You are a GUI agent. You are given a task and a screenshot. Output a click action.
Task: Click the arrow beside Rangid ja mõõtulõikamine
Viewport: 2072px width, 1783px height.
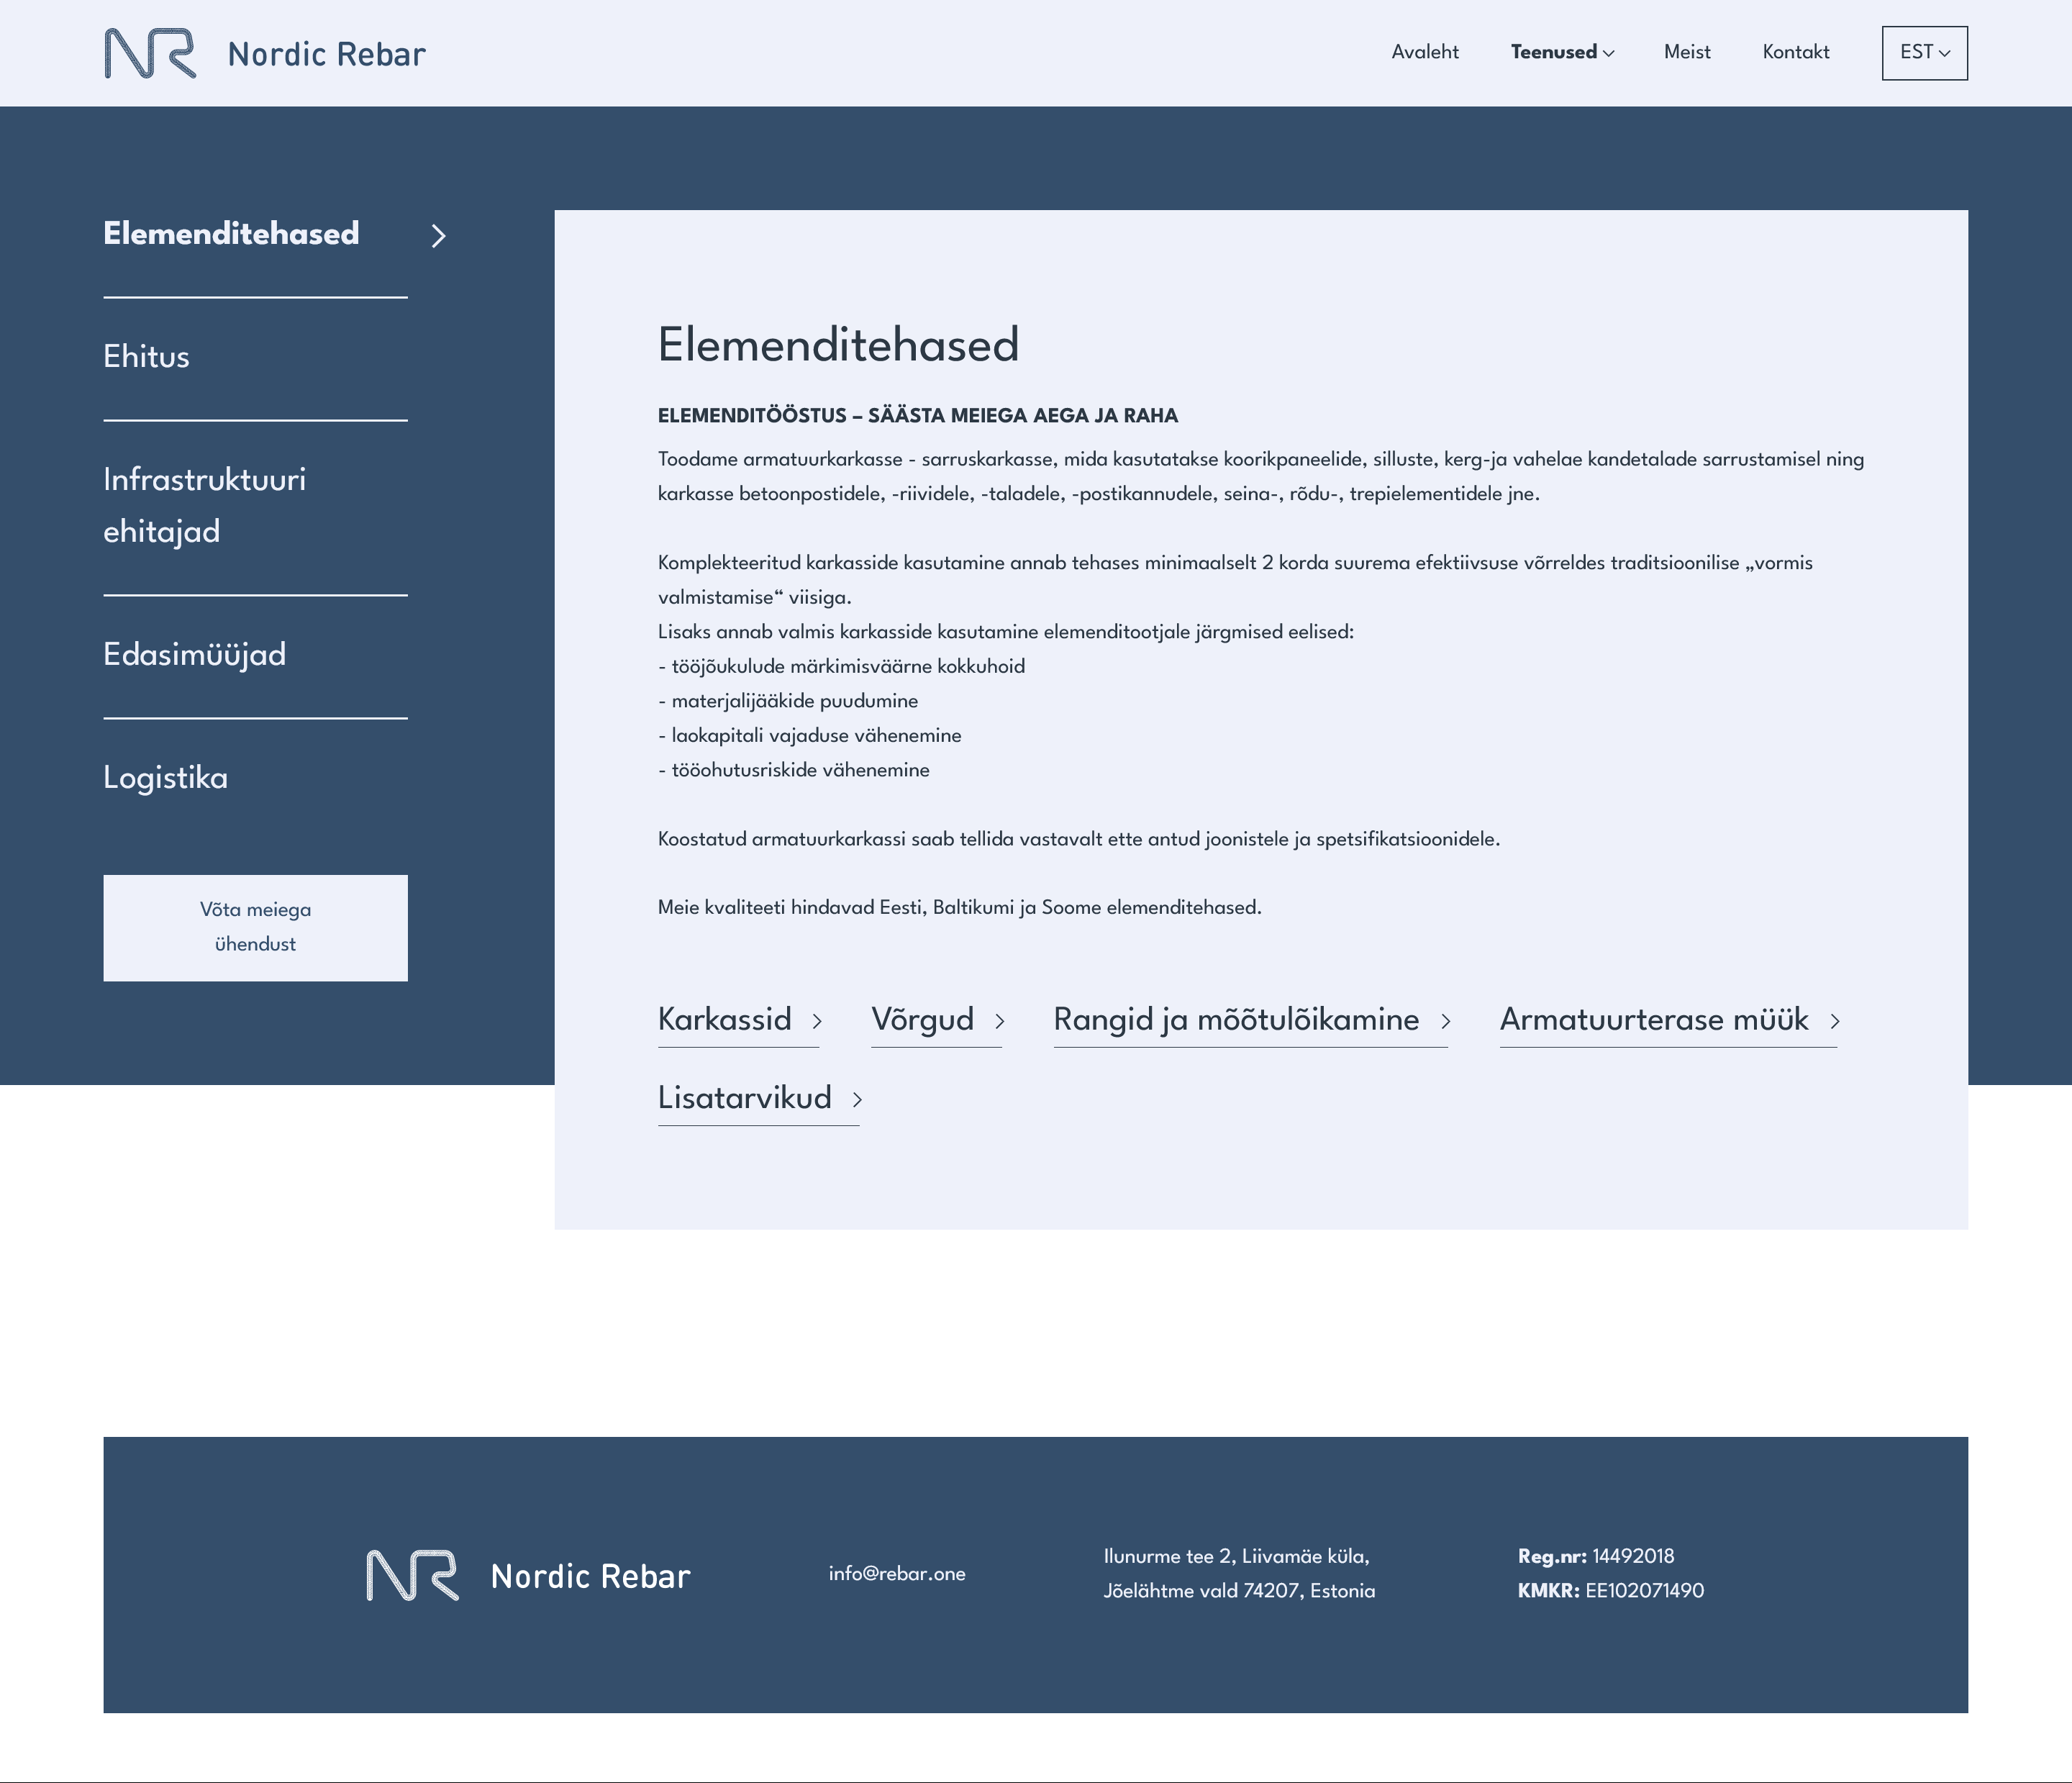1446,1021
